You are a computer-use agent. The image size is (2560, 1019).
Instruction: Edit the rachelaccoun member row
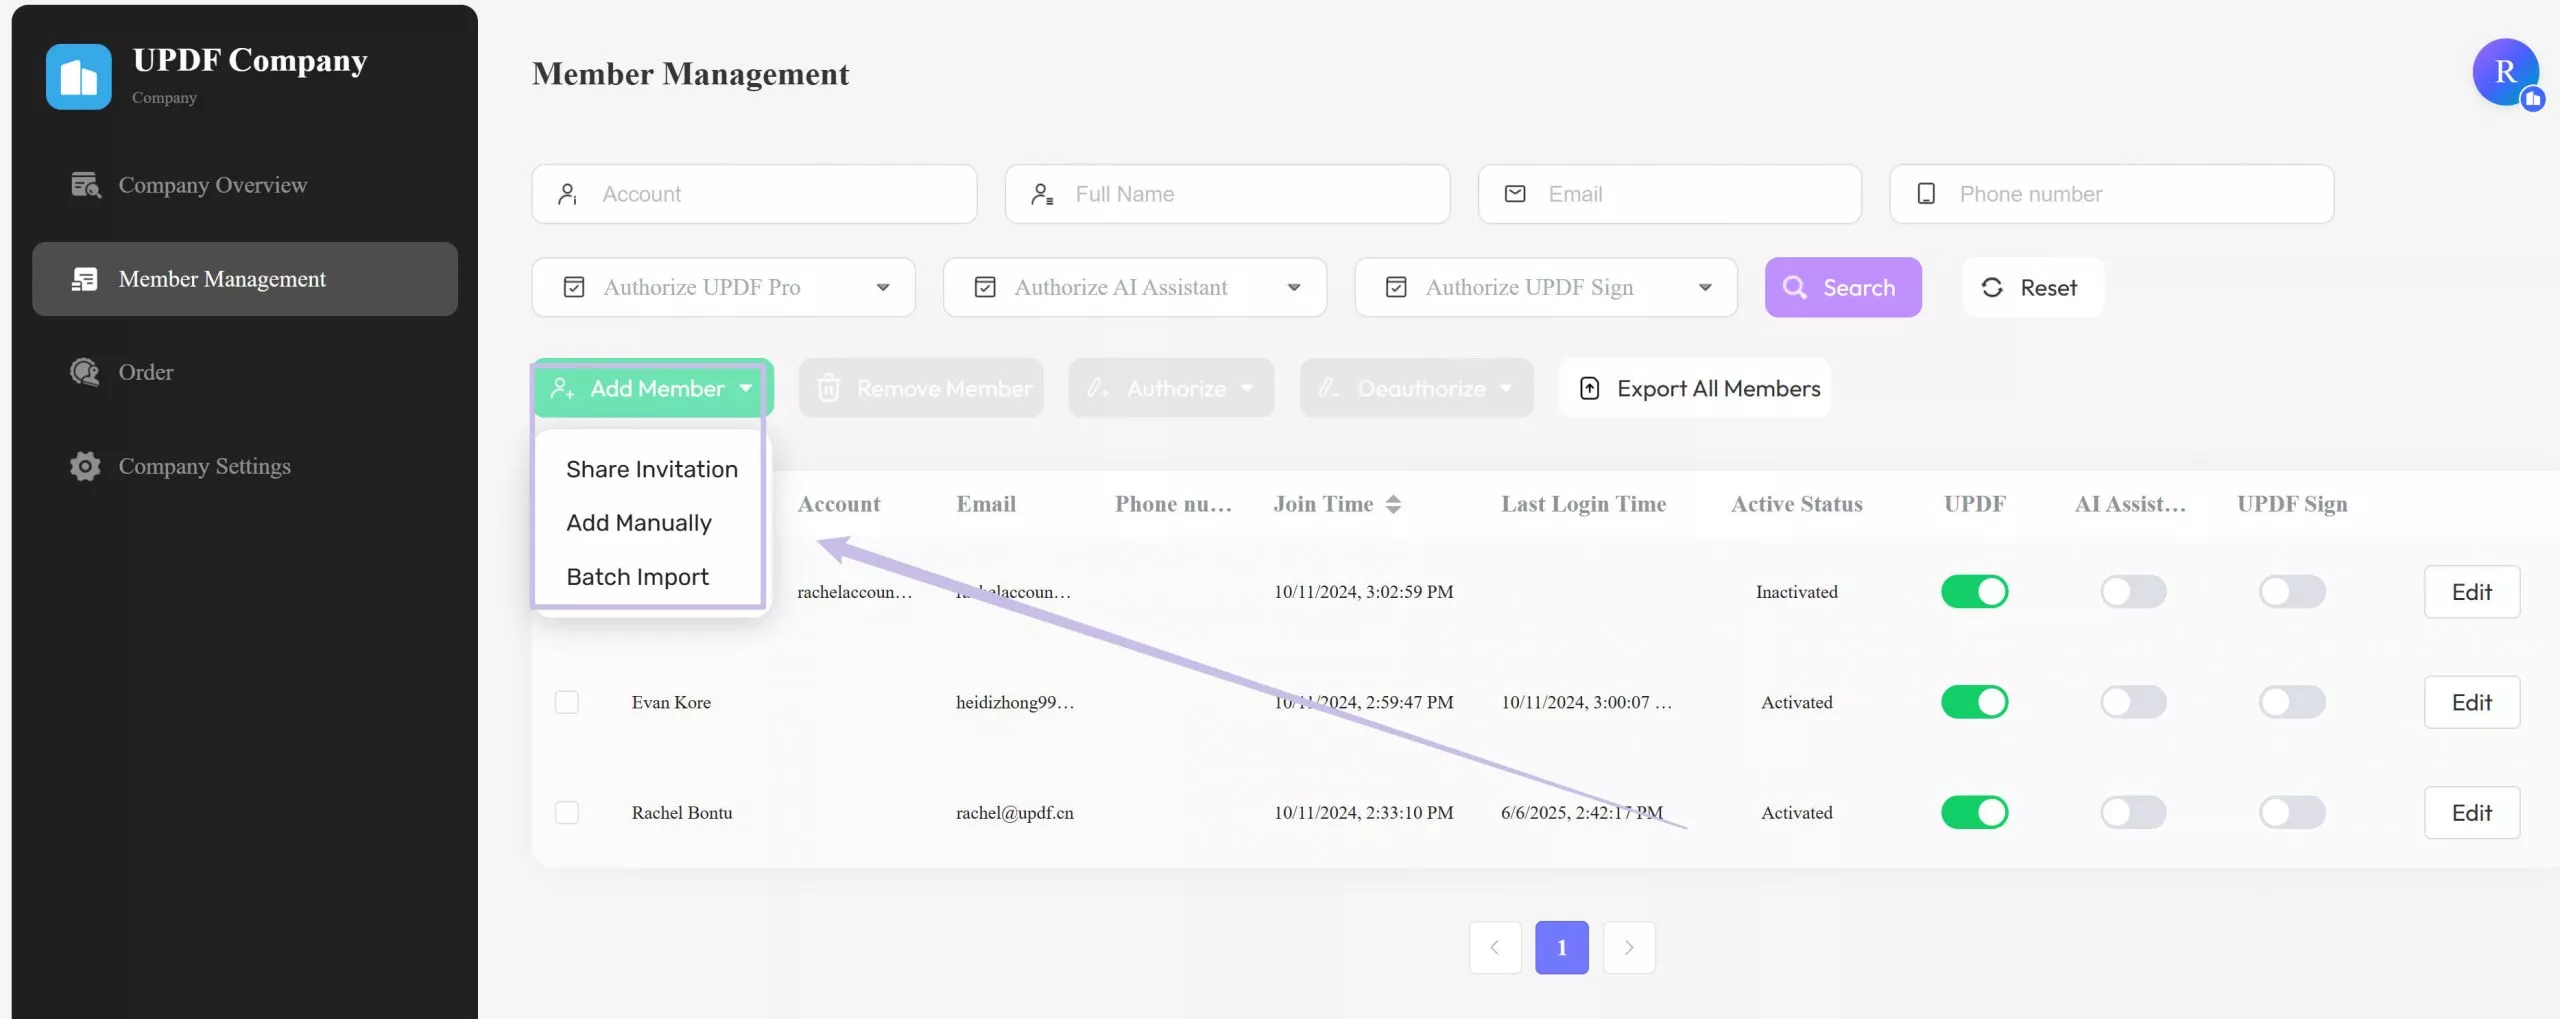pyautogui.click(x=2472, y=592)
